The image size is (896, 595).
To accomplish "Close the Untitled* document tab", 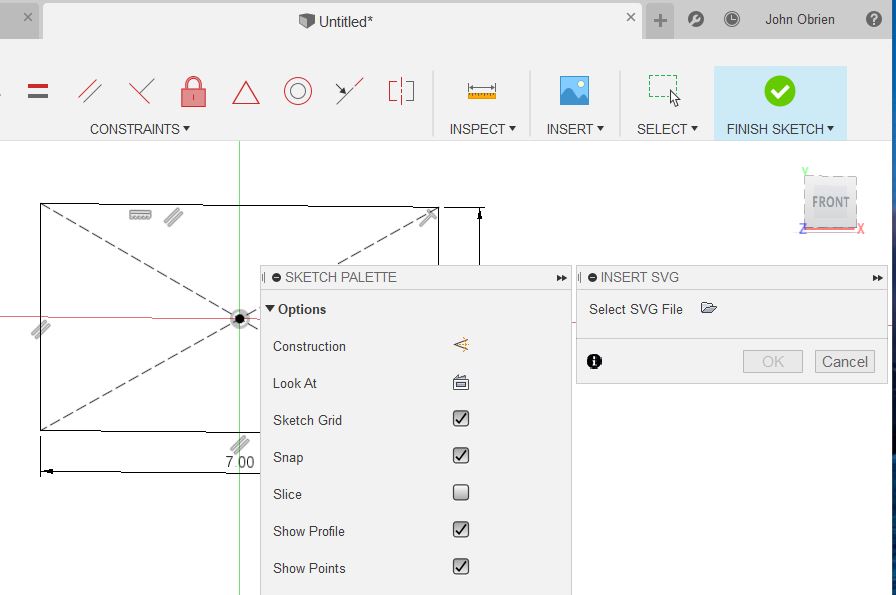I will click(631, 17).
